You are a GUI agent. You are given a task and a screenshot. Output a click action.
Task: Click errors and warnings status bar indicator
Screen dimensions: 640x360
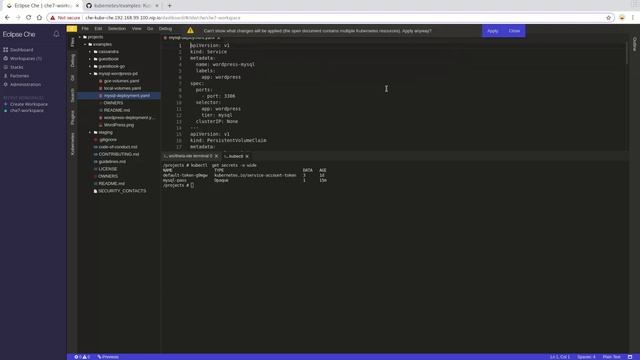[x=82, y=357]
